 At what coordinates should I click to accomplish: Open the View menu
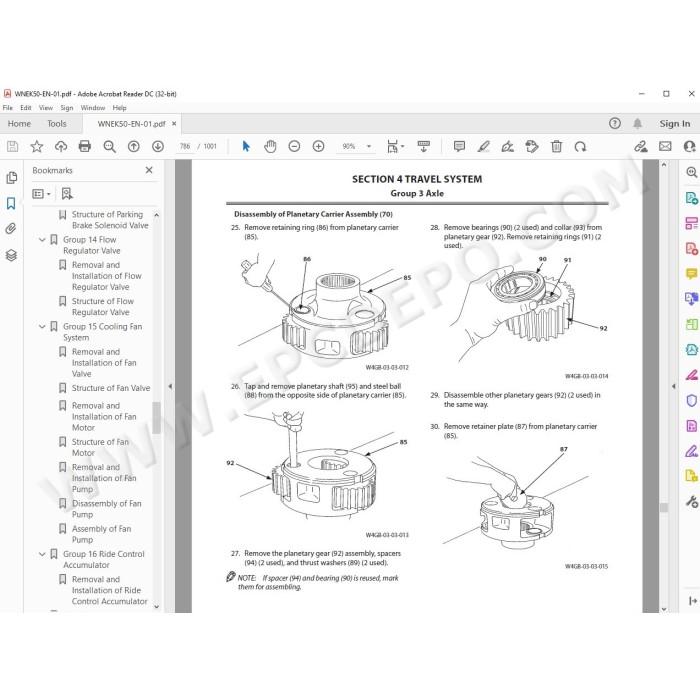pos(46,108)
